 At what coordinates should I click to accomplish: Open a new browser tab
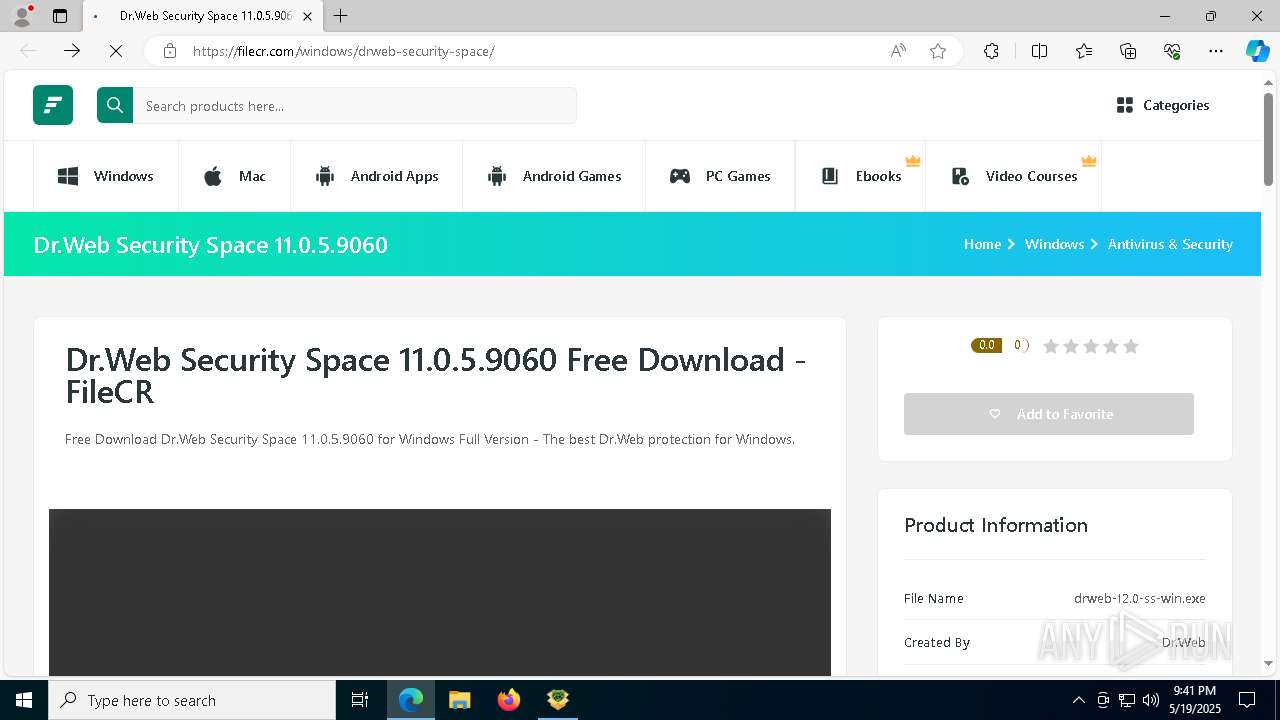tap(341, 16)
